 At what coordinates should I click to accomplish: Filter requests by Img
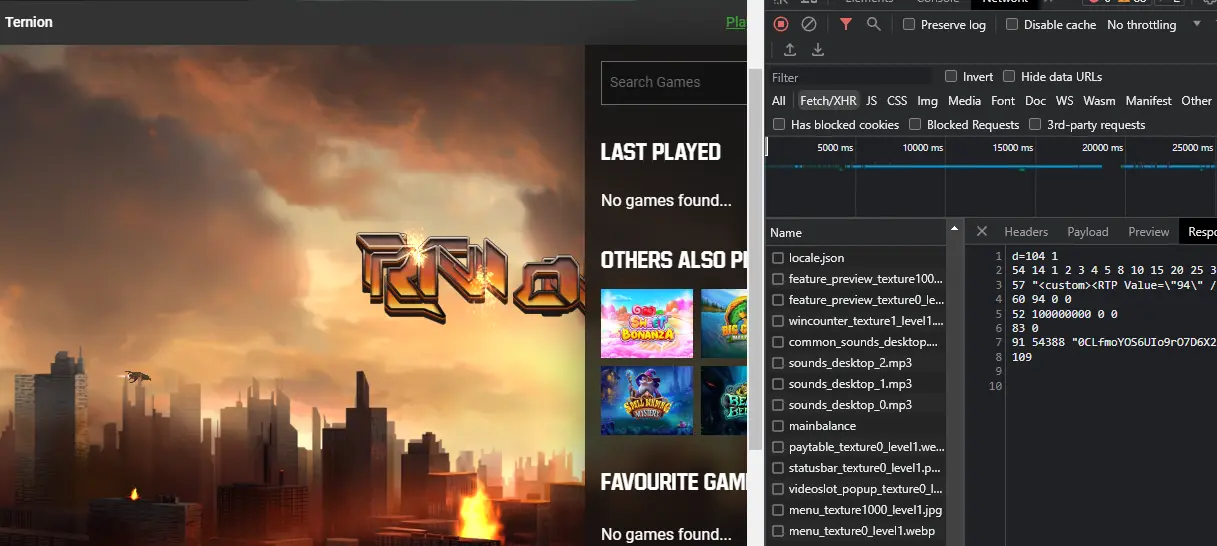(928, 101)
